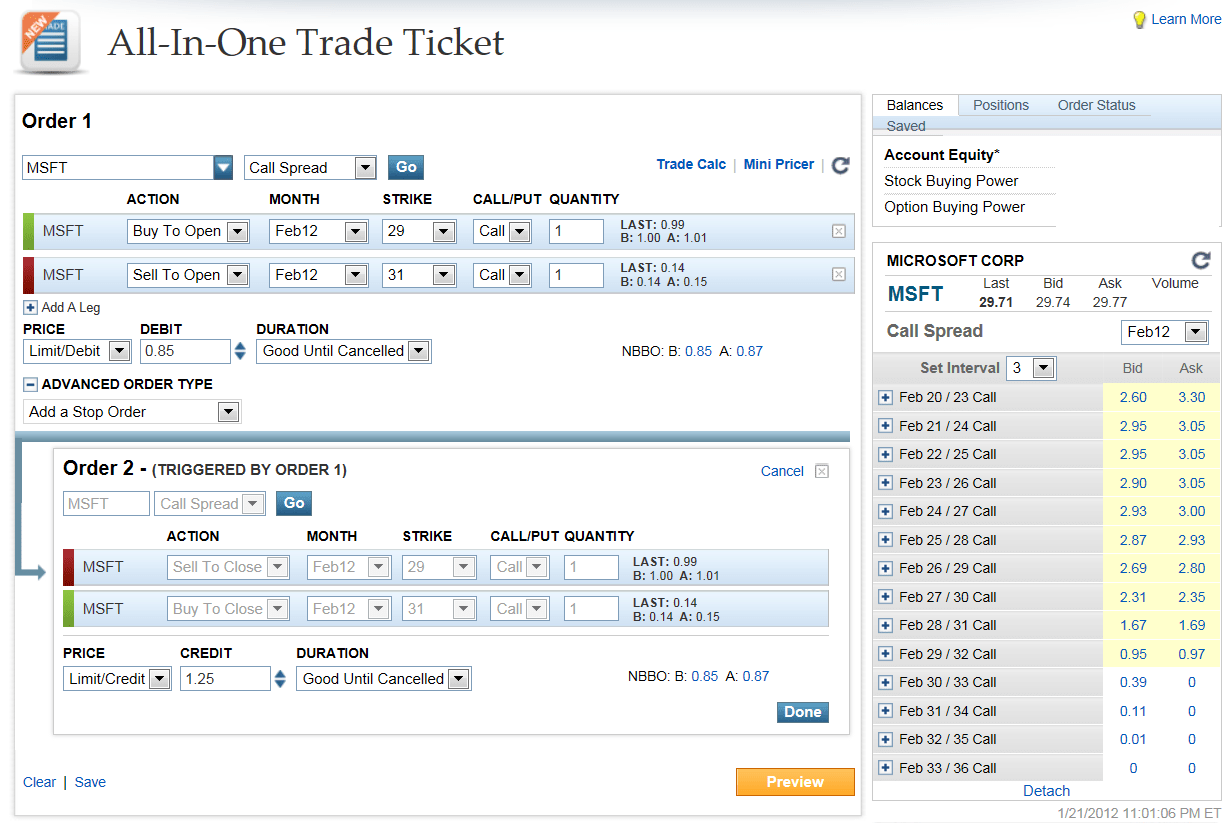This screenshot has height=823, width=1232.
Task: Expand Feb 31 / 34 Call row
Action: (x=885, y=711)
